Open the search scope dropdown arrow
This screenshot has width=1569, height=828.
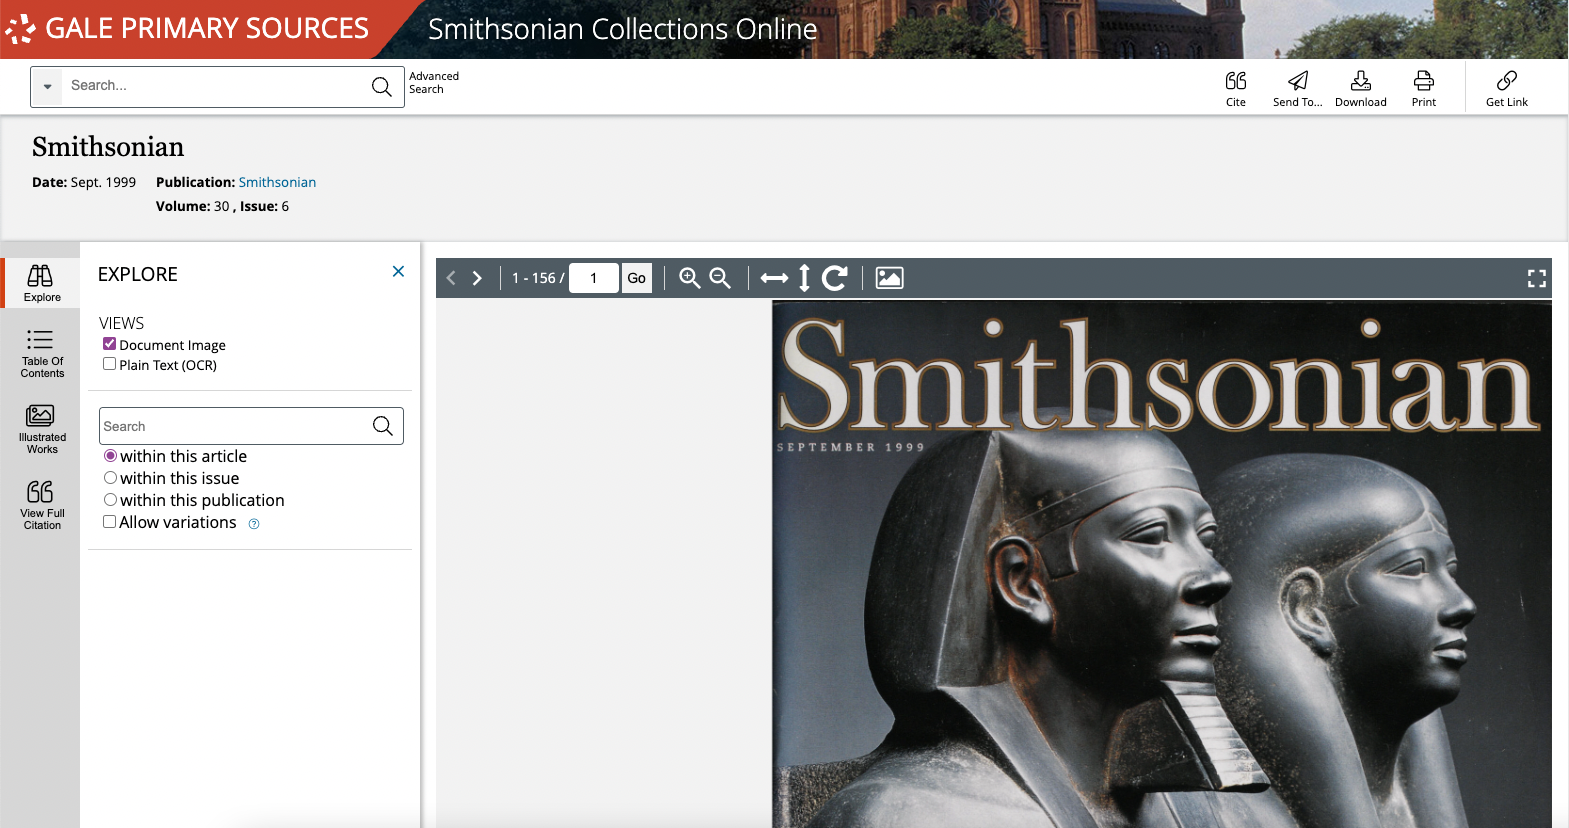coord(47,86)
